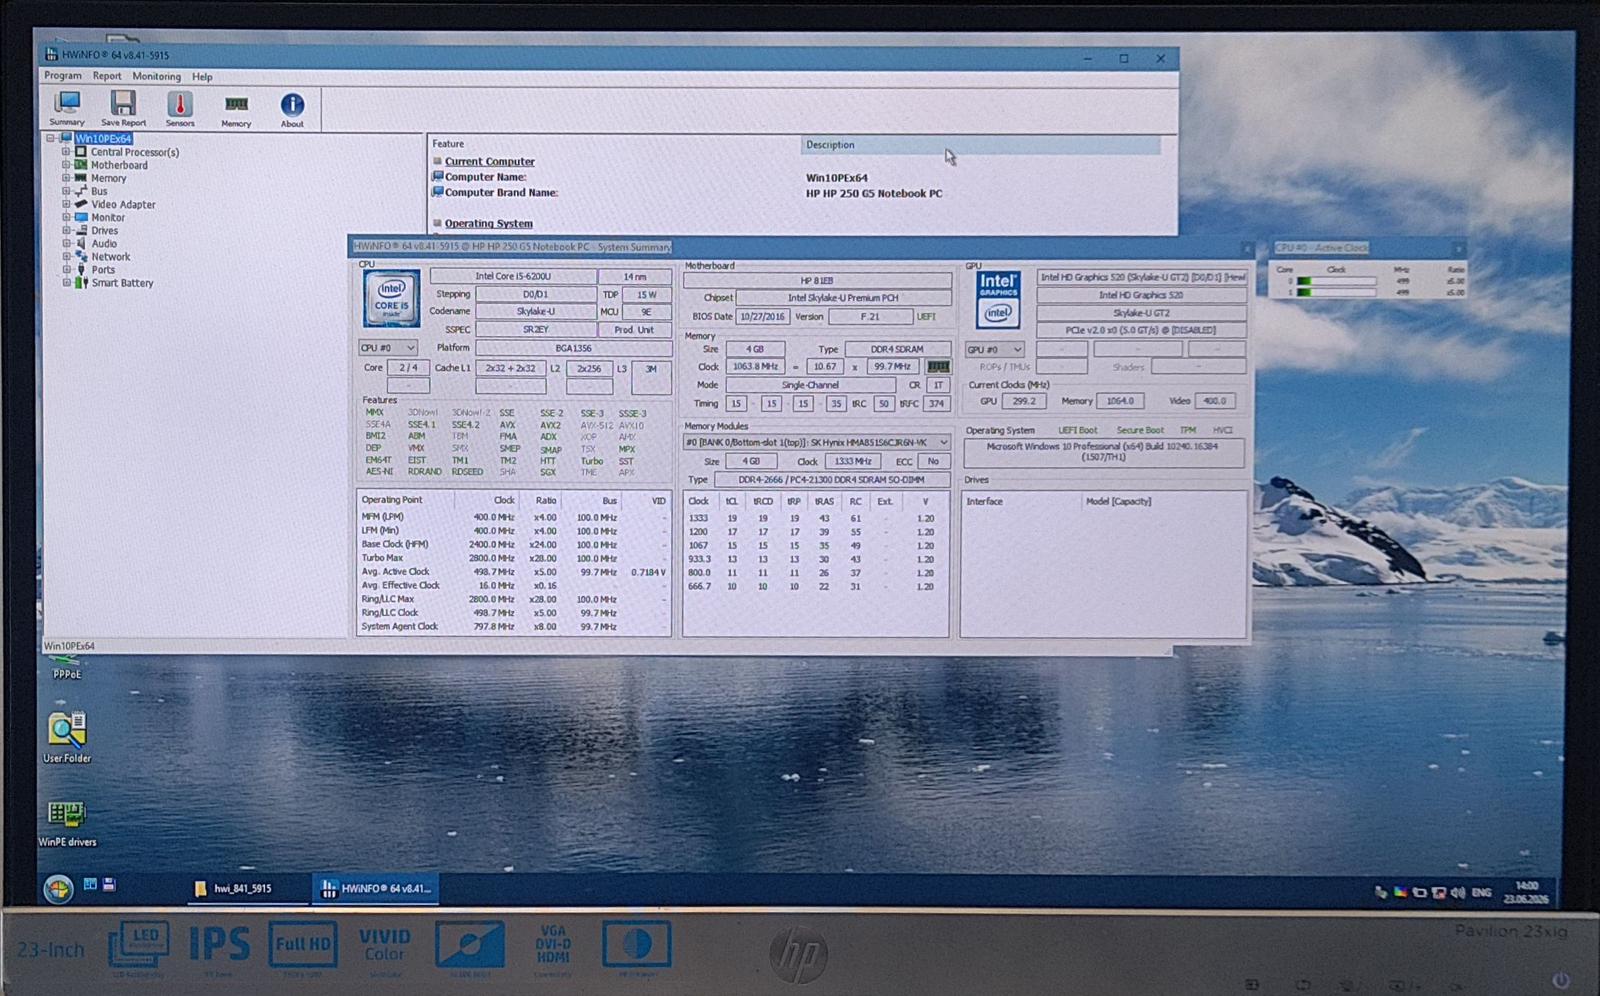This screenshot has height=996, width=1600.
Task: Open the Program menu
Action: 63,76
